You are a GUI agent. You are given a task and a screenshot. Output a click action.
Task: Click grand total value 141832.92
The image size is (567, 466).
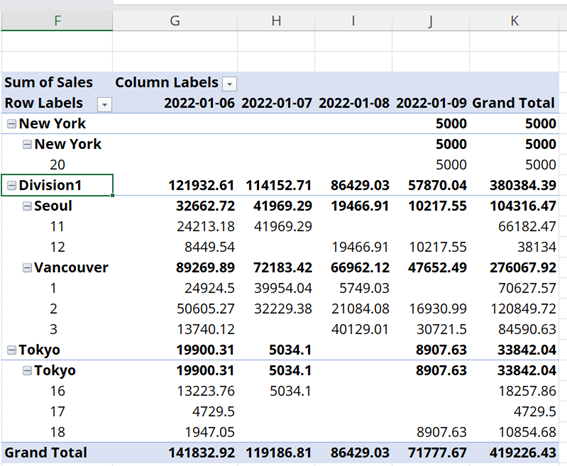202,453
